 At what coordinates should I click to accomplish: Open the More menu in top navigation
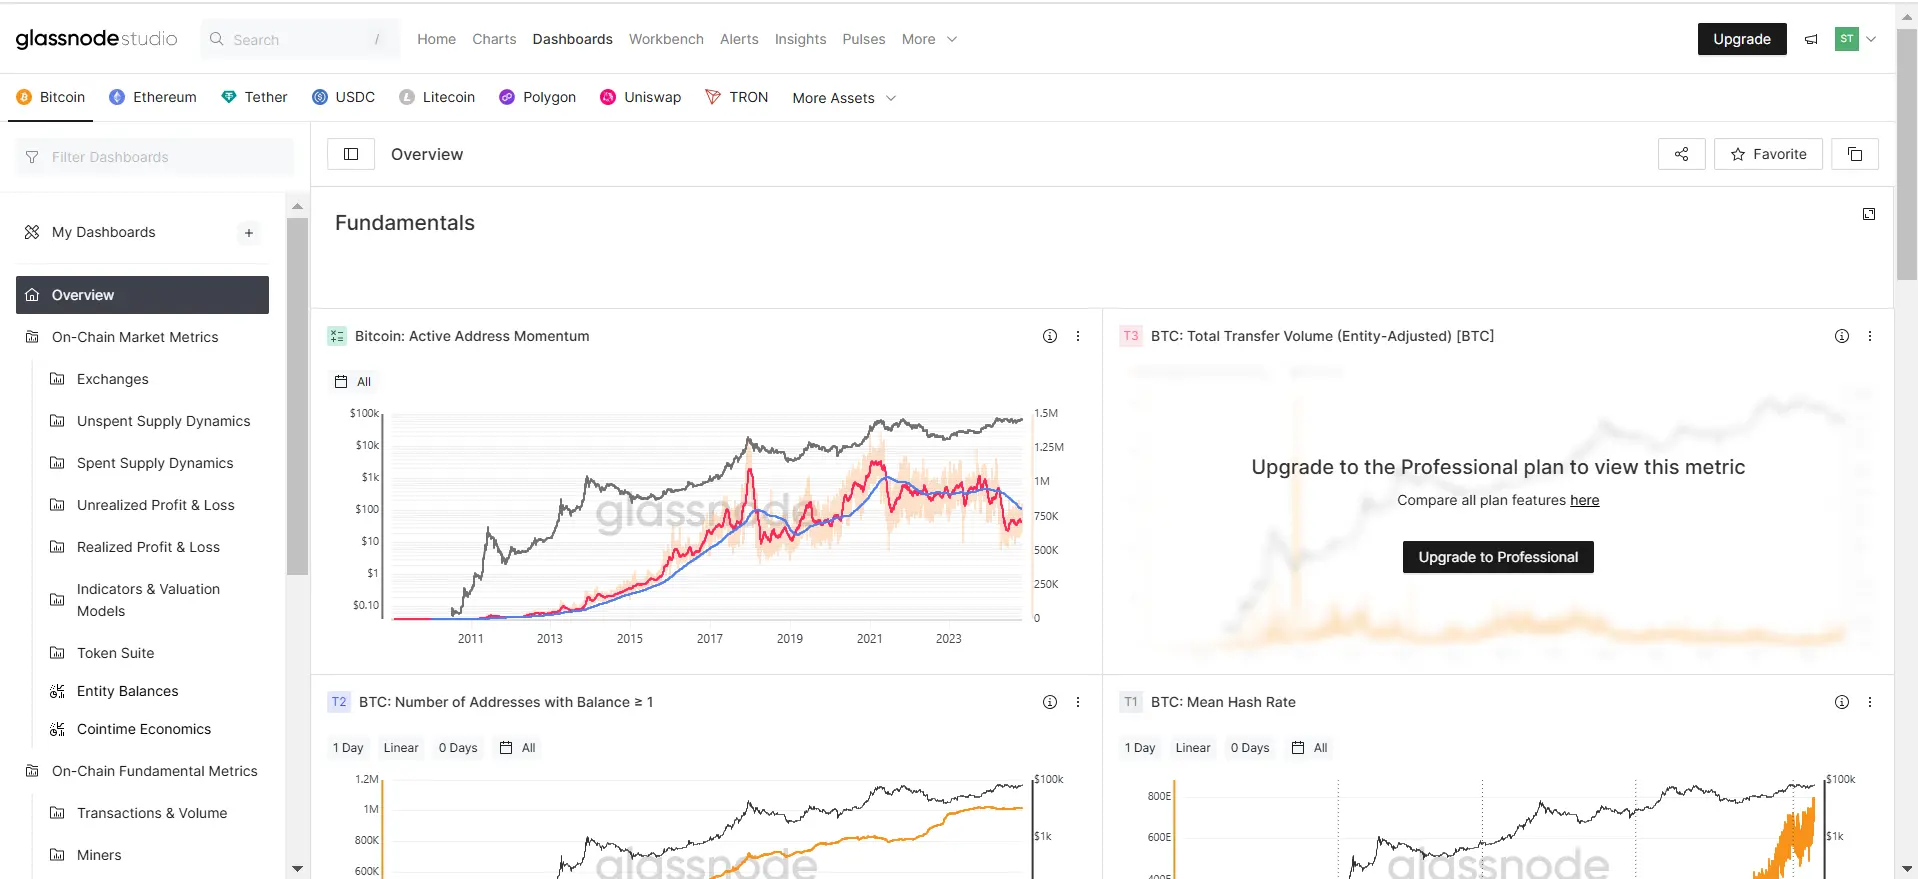point(929,39)
